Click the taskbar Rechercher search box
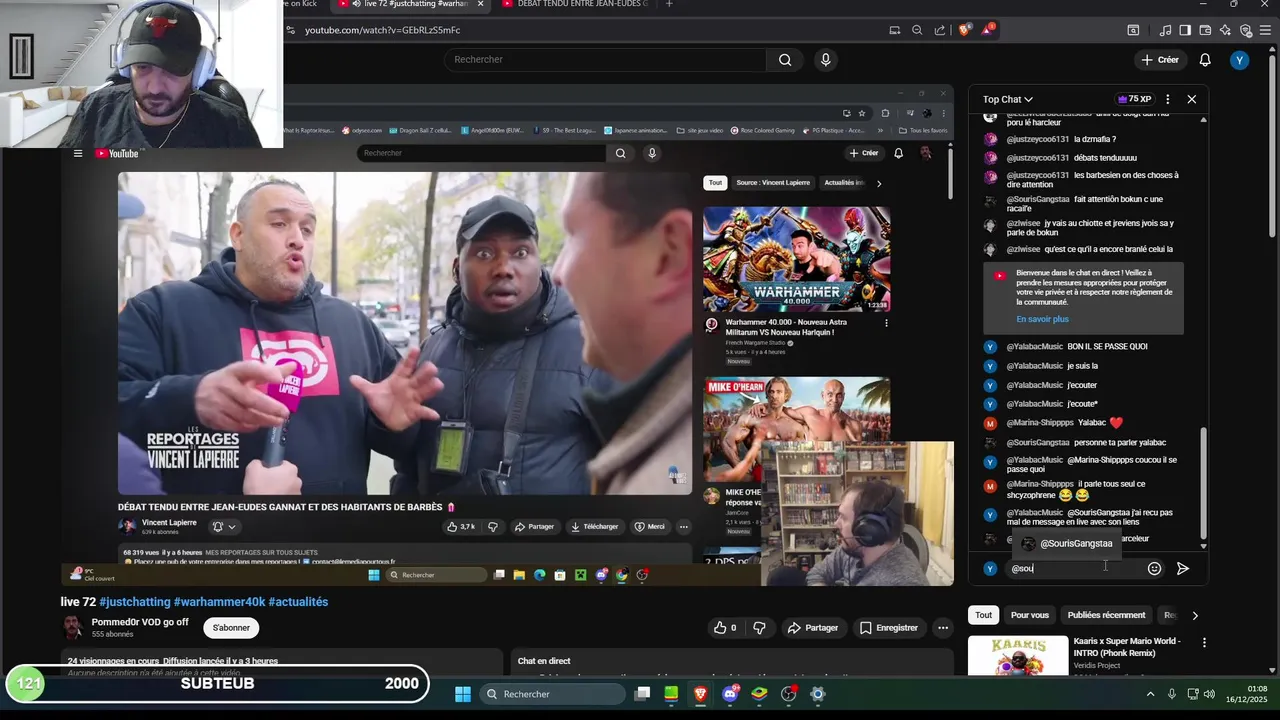Screen dimensions: 1280x720 coord(551,694)
